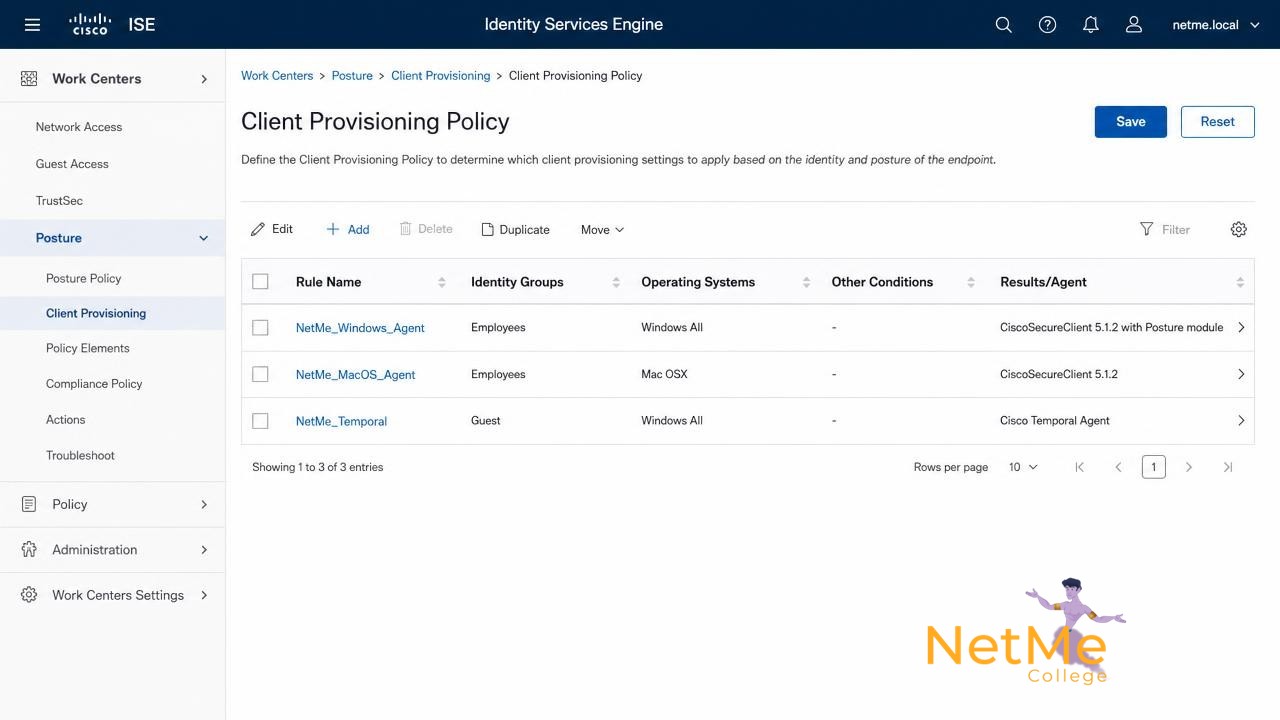Sort by Other Conditions column arrows
The height and width of the screenshot is (720, 1280).
[x=970, y=283]
